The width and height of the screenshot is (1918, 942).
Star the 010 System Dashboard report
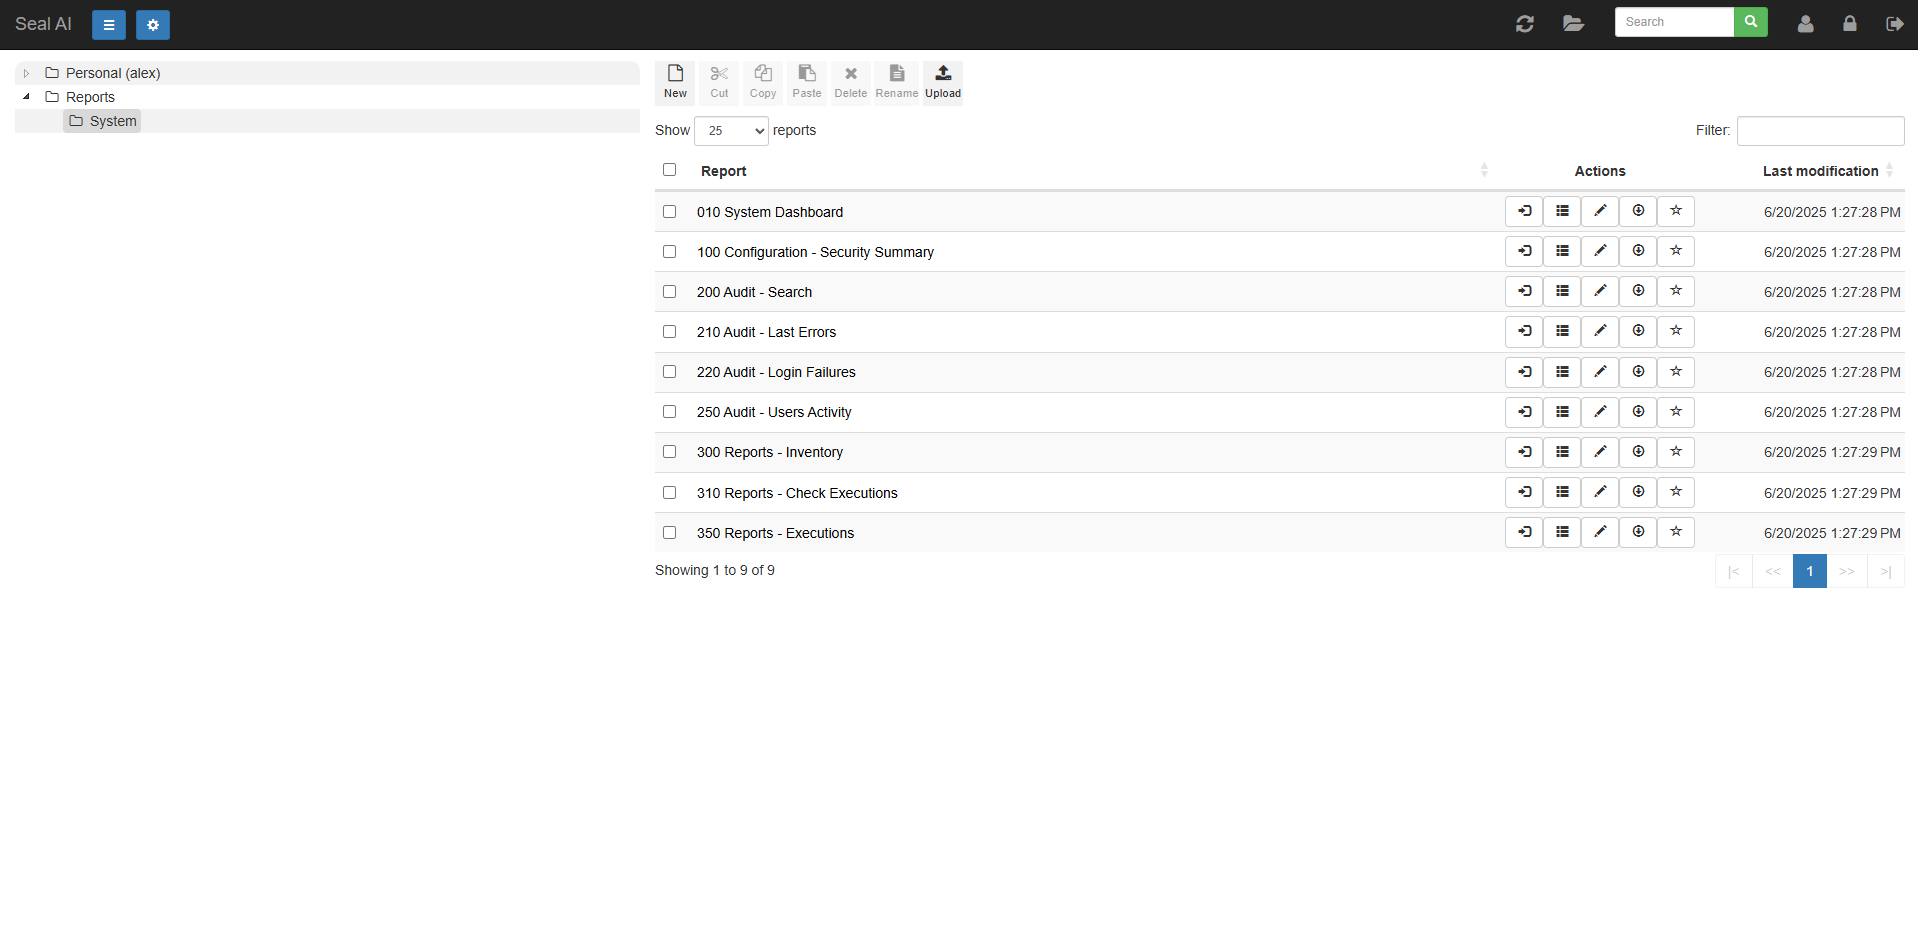[x=1675, y=211]
